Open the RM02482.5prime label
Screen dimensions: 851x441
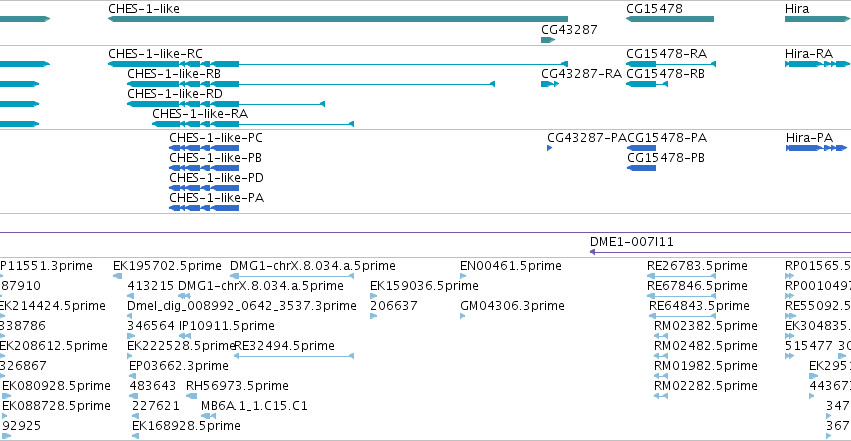pos(706,346)
